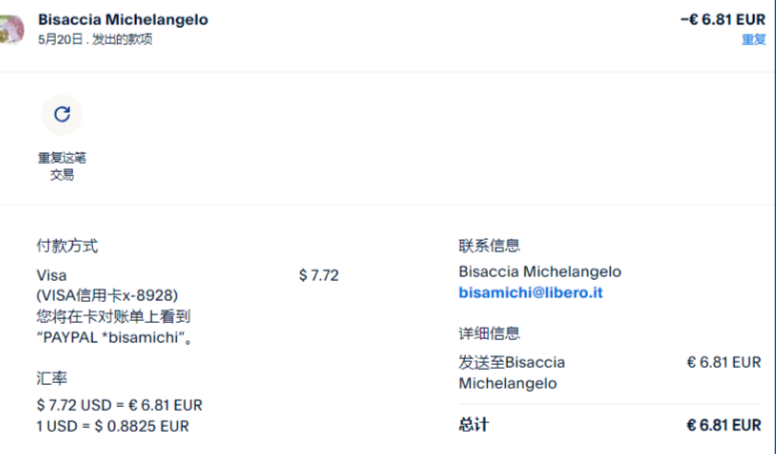Click the circular repeat transaction icon
The image size is (776, 454).
(x=61, y=115)
